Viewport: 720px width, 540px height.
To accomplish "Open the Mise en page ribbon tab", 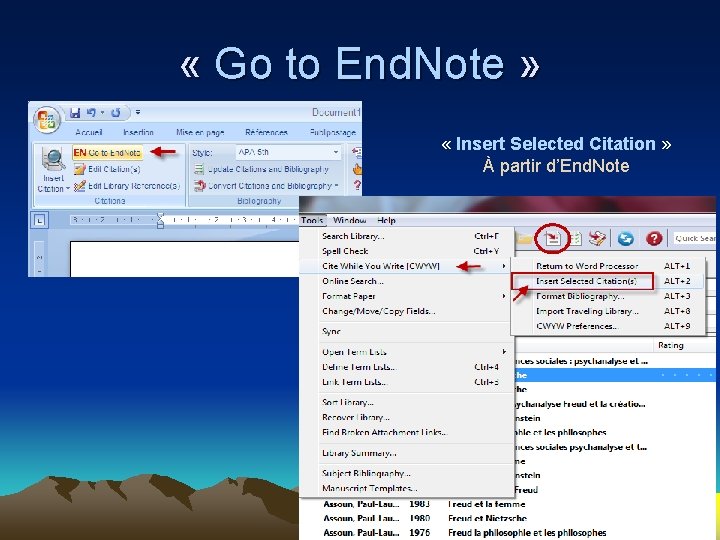I will click(200, 133).
